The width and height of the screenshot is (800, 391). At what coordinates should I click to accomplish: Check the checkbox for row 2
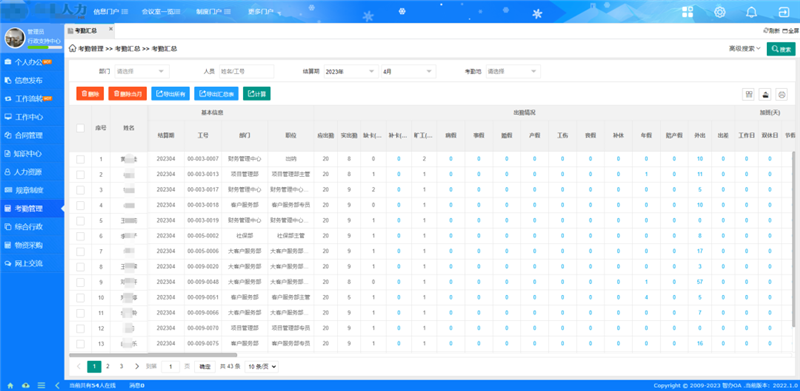coord(80,175)
